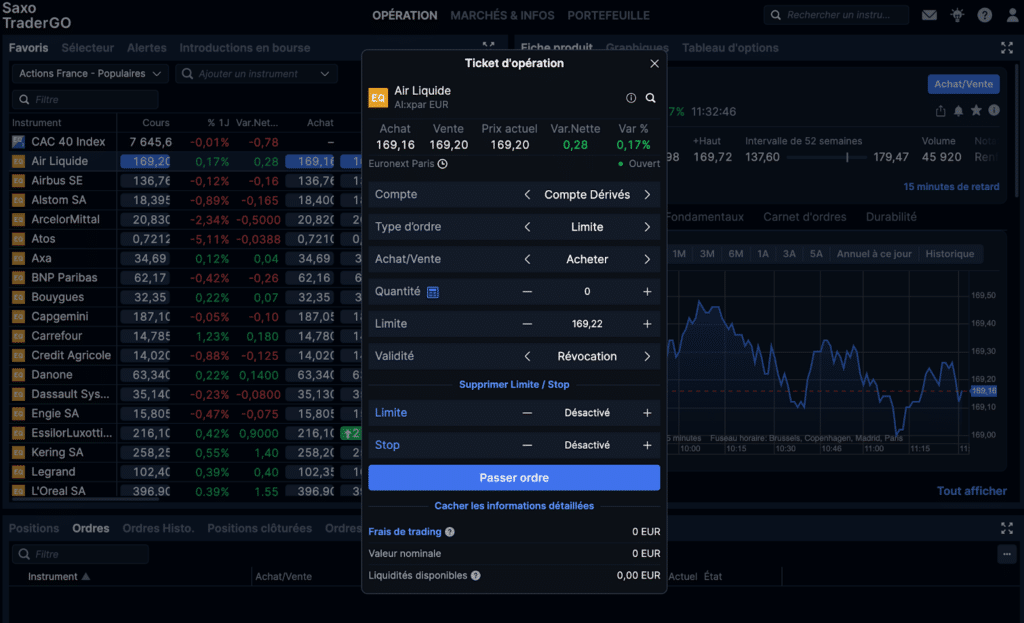Click the share icon in product panel
Image resolution: width=1024 pixels, height=623 pixels.
(x=940, y=111)
